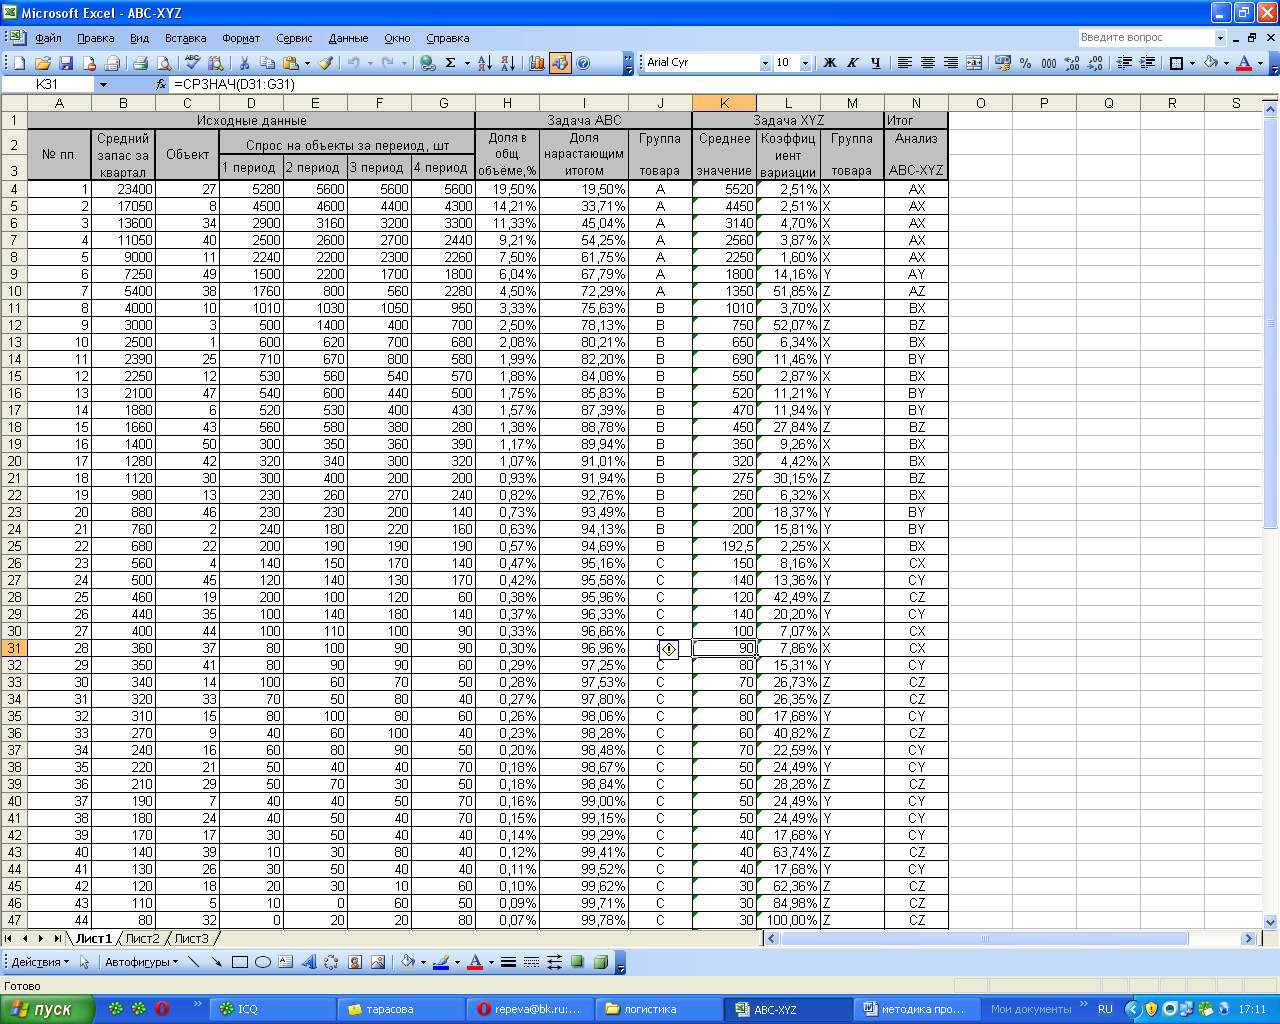
Task: Click the пуск Start button
Action: tap(47, 1009)
